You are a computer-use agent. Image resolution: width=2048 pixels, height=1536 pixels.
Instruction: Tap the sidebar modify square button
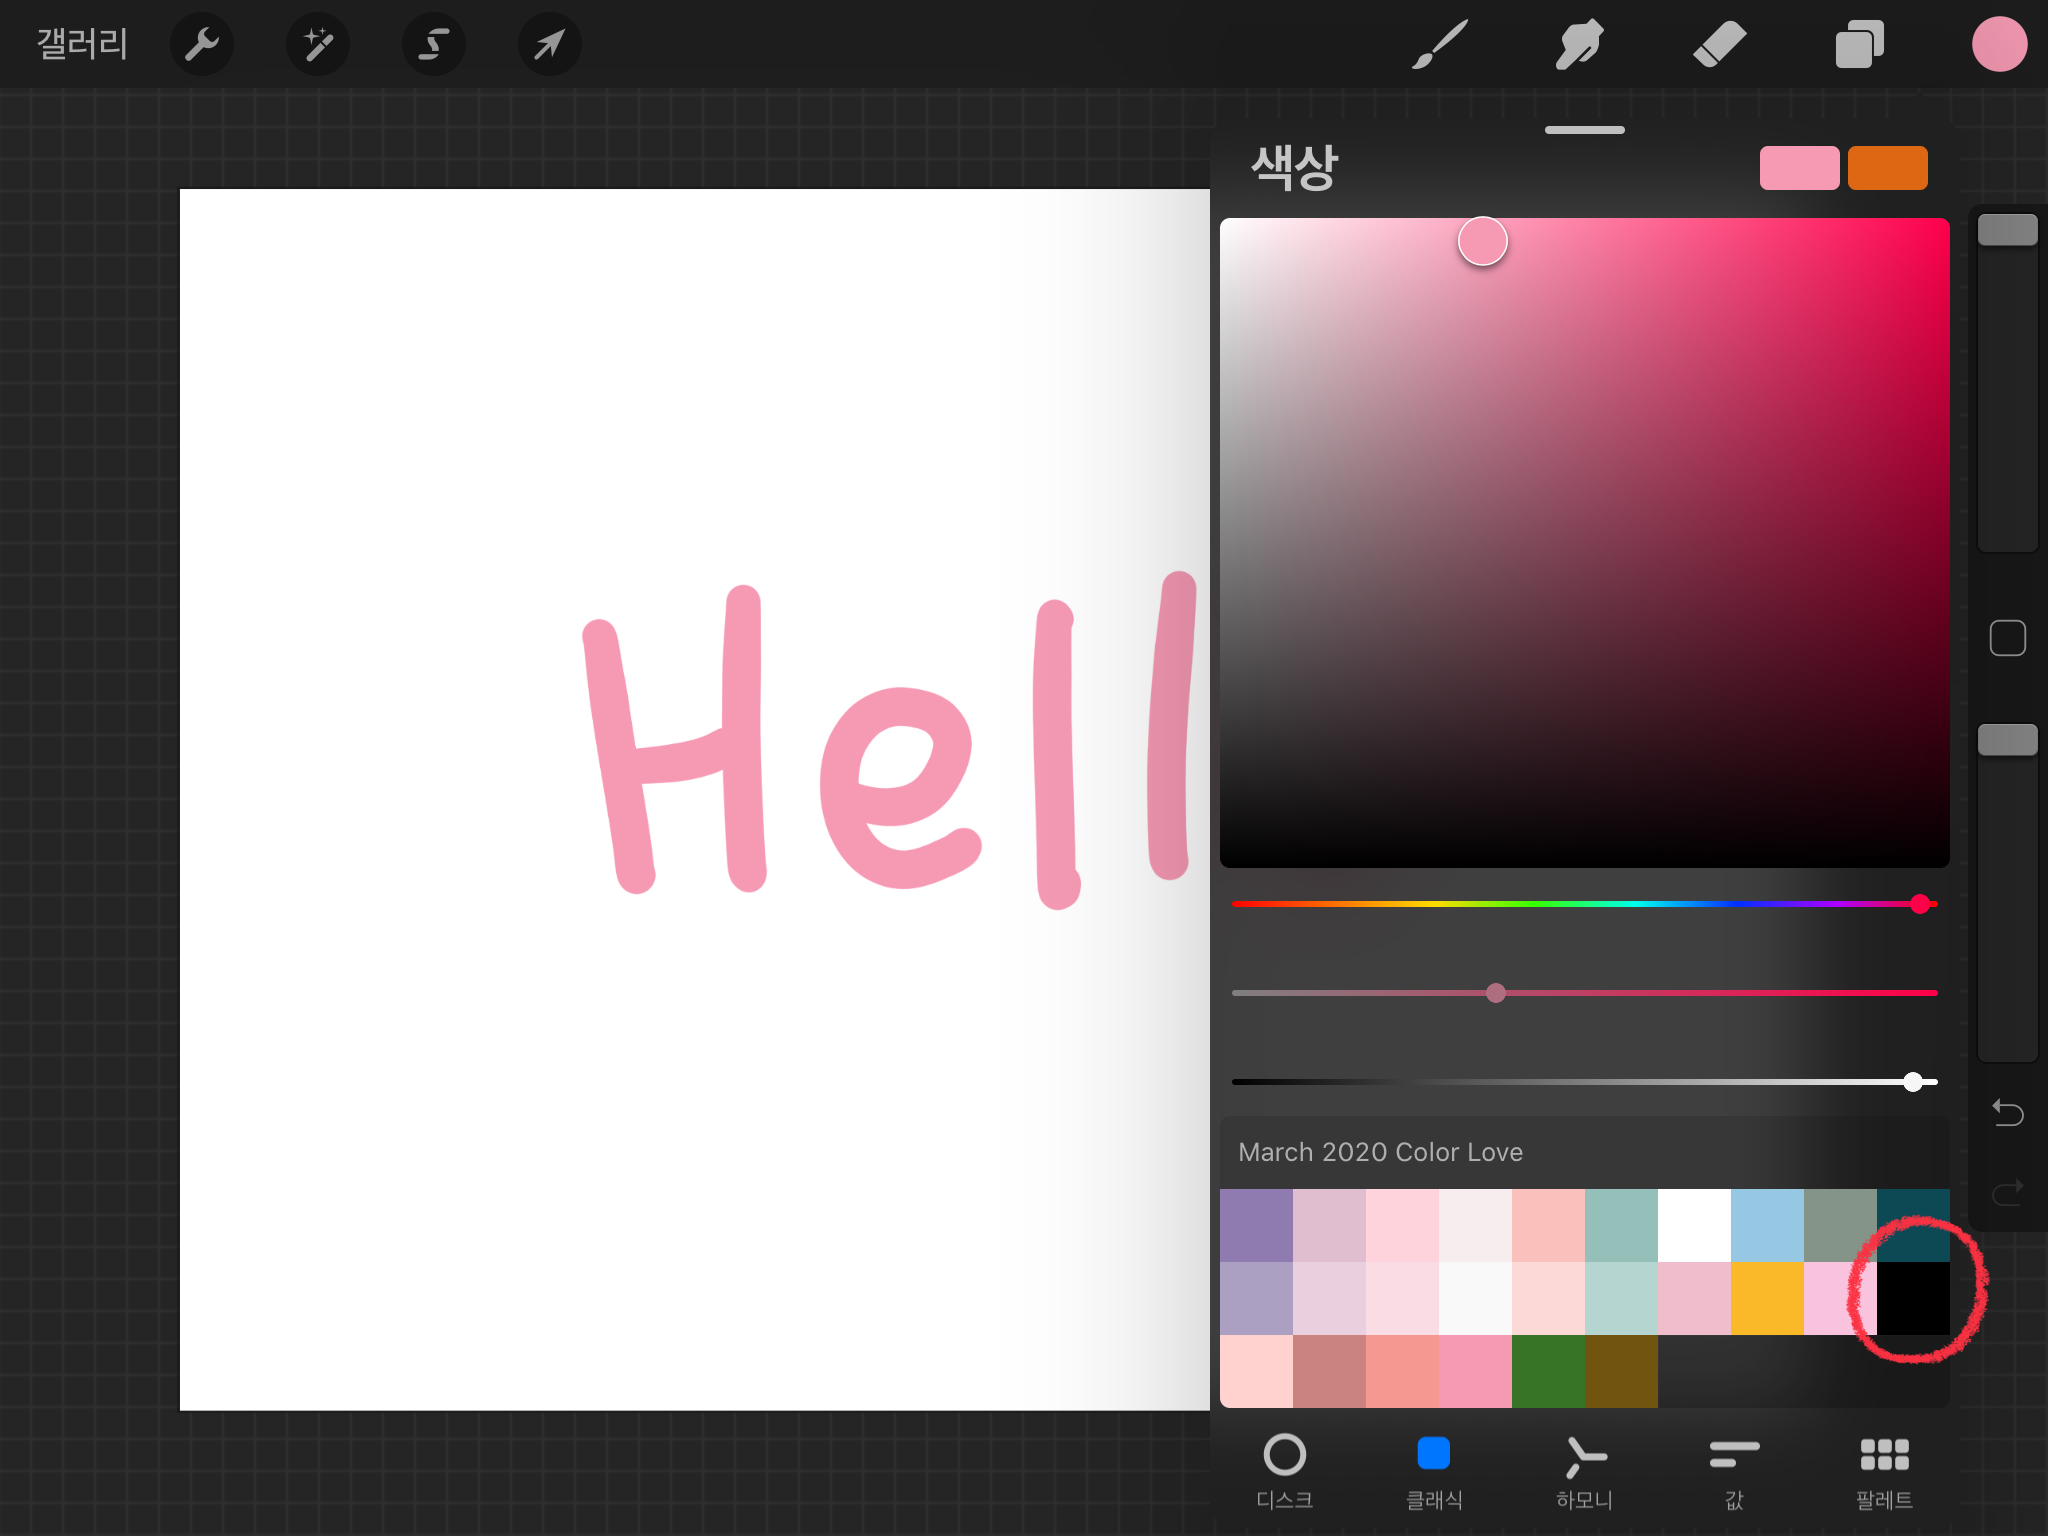pyautogui.click(x=2007, y=638)
